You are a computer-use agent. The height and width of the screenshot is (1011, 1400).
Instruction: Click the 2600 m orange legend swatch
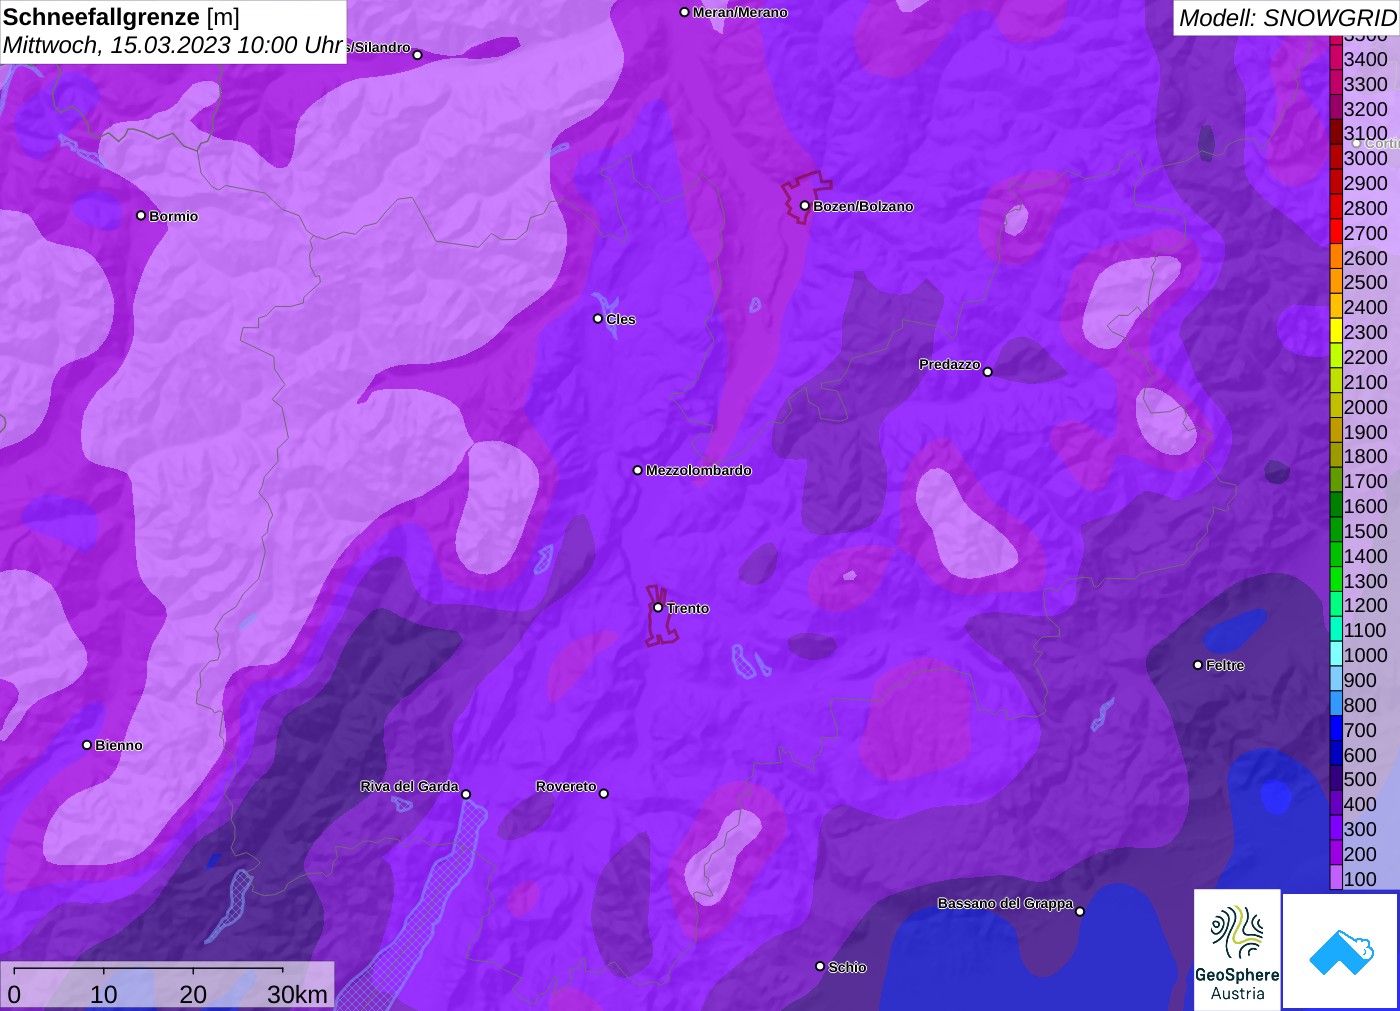[1336, 257]
